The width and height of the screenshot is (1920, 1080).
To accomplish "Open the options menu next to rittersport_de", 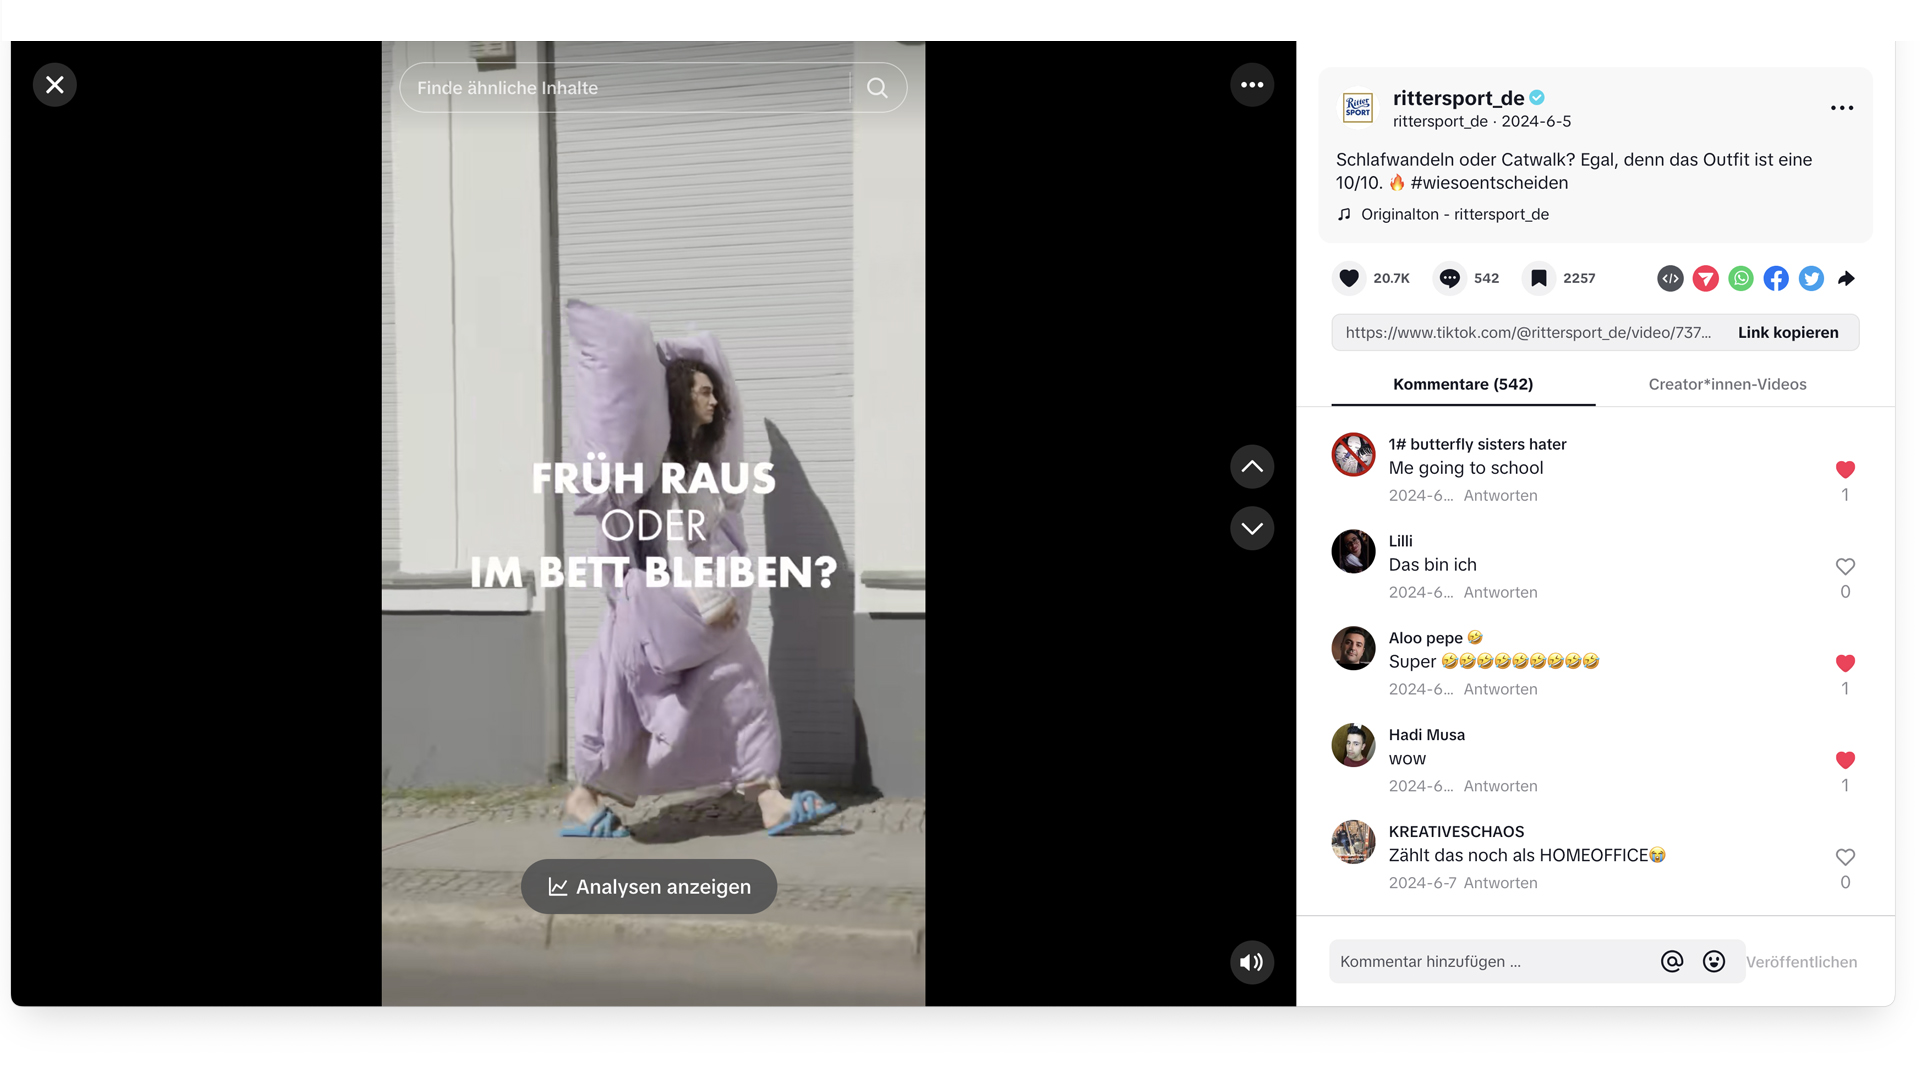I will tap(1841, 108).
